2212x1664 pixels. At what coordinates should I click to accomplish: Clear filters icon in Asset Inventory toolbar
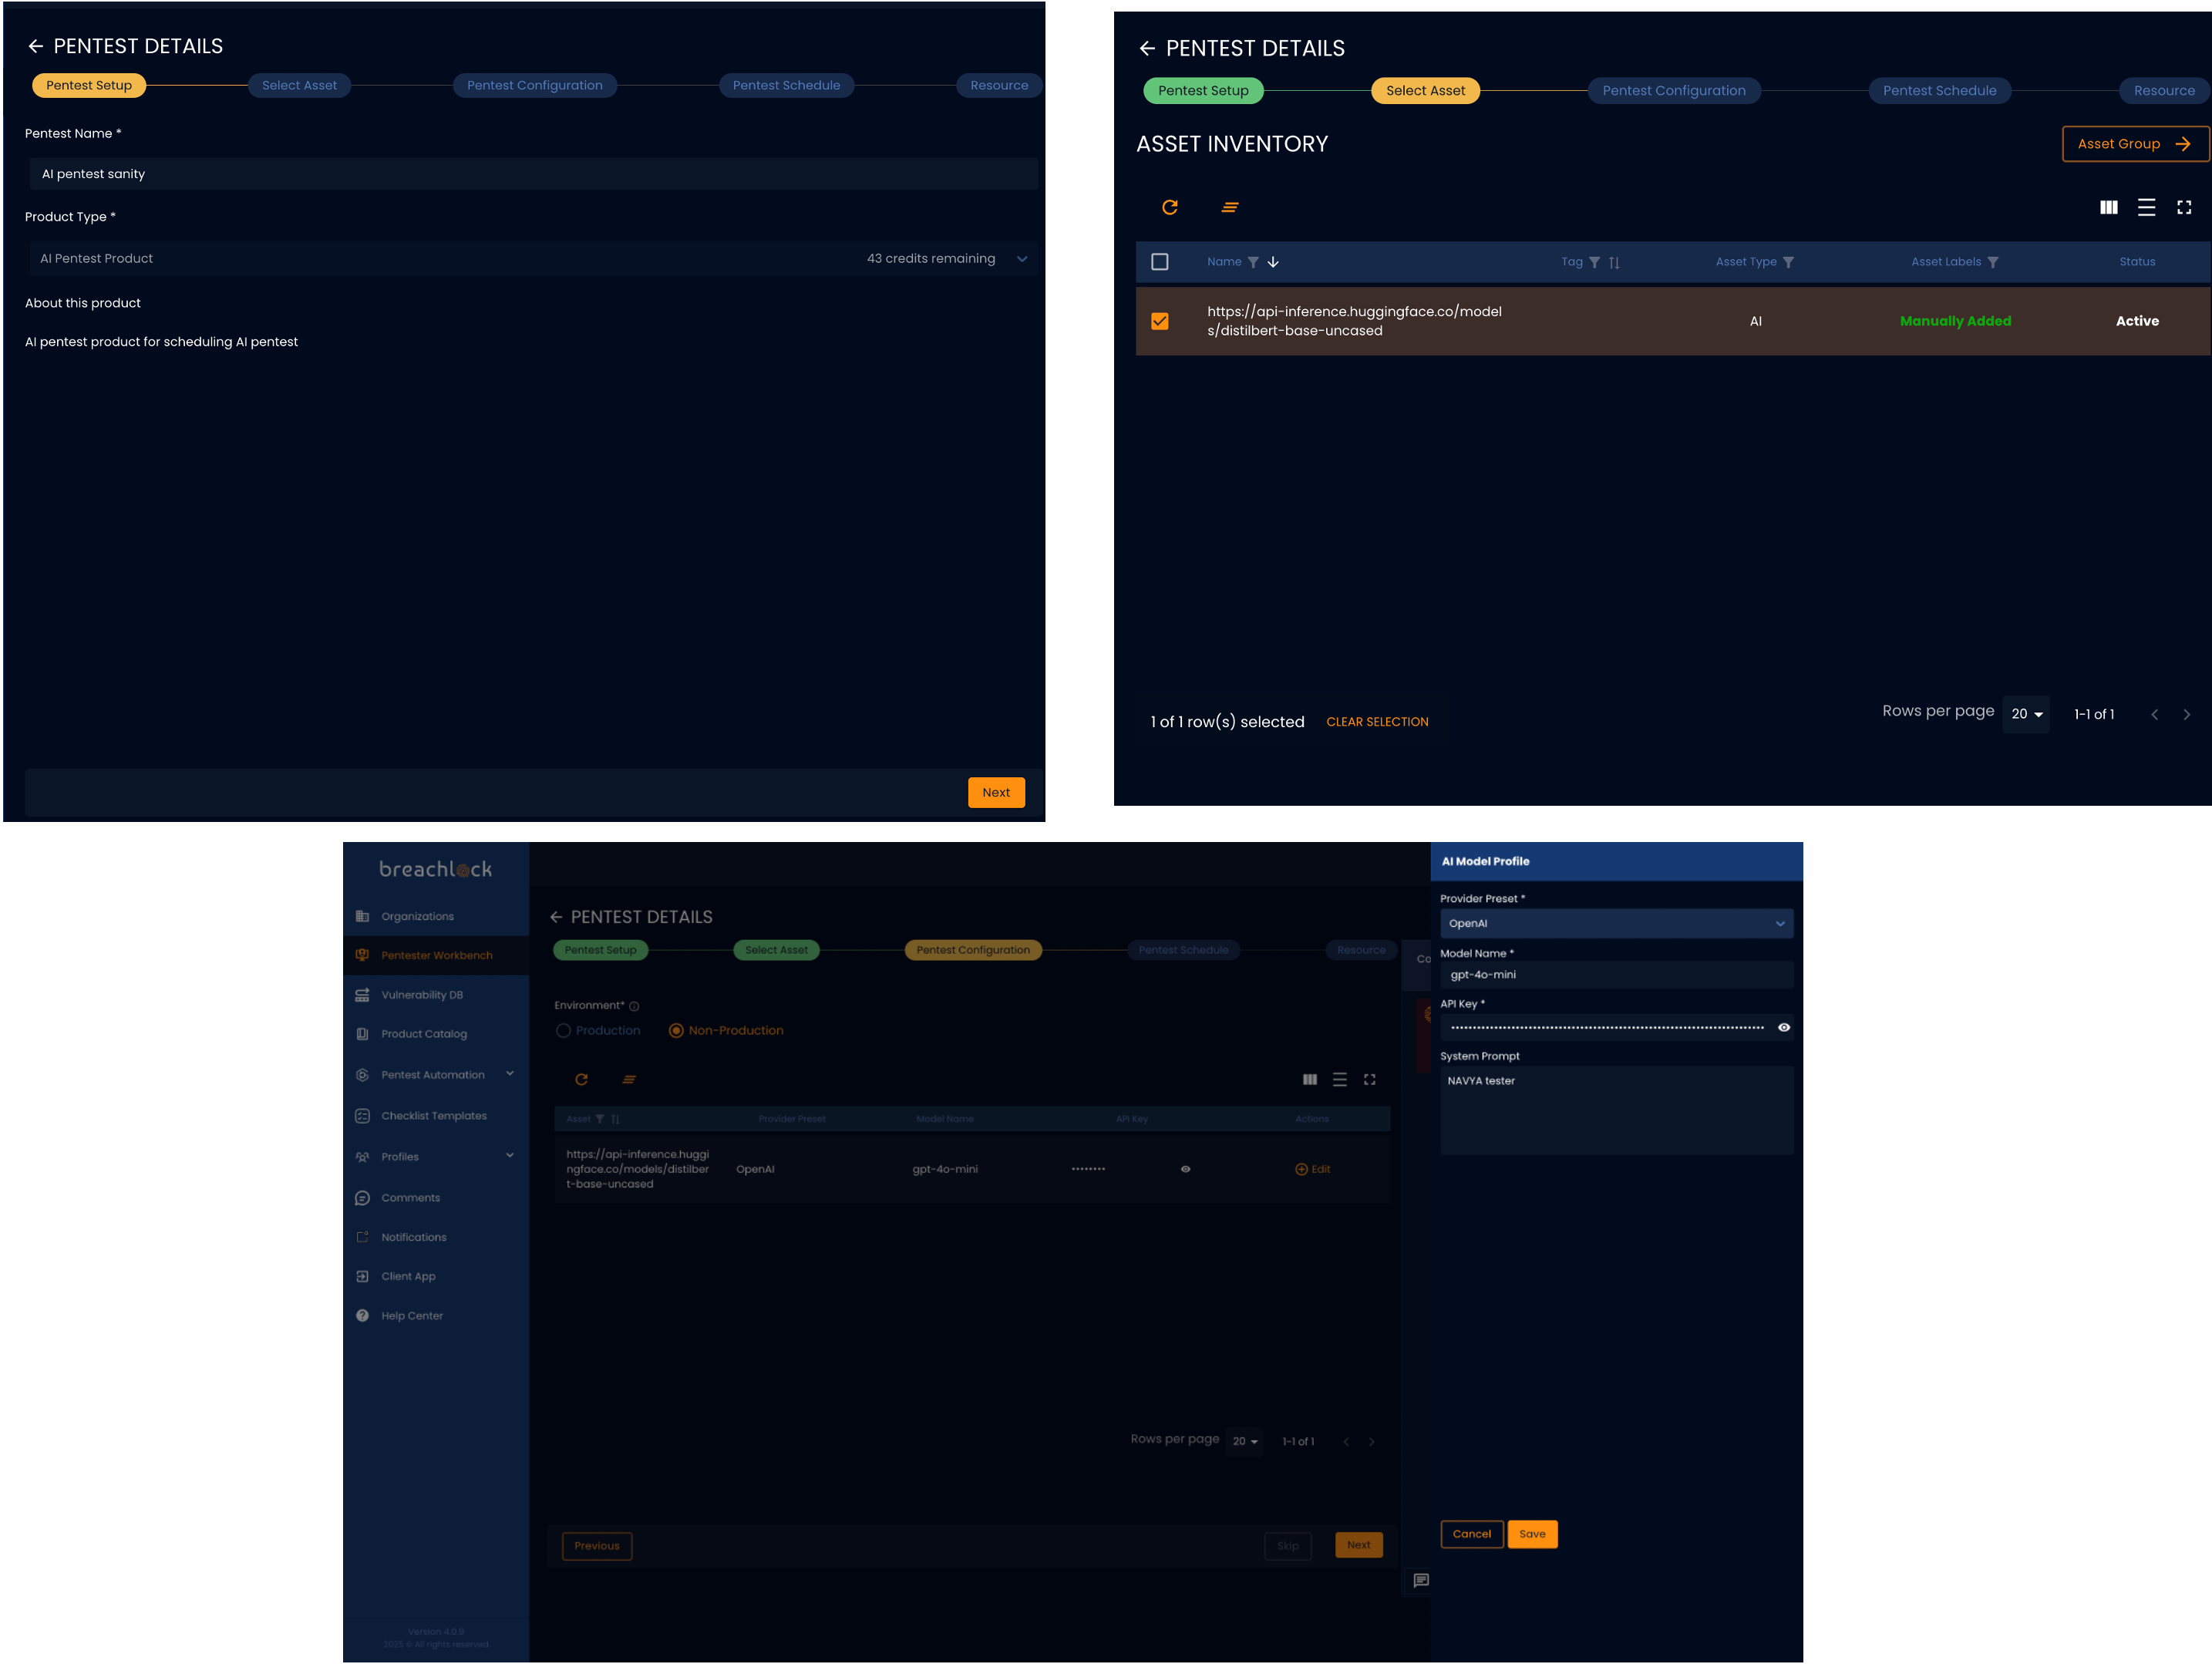point(1230,207)
